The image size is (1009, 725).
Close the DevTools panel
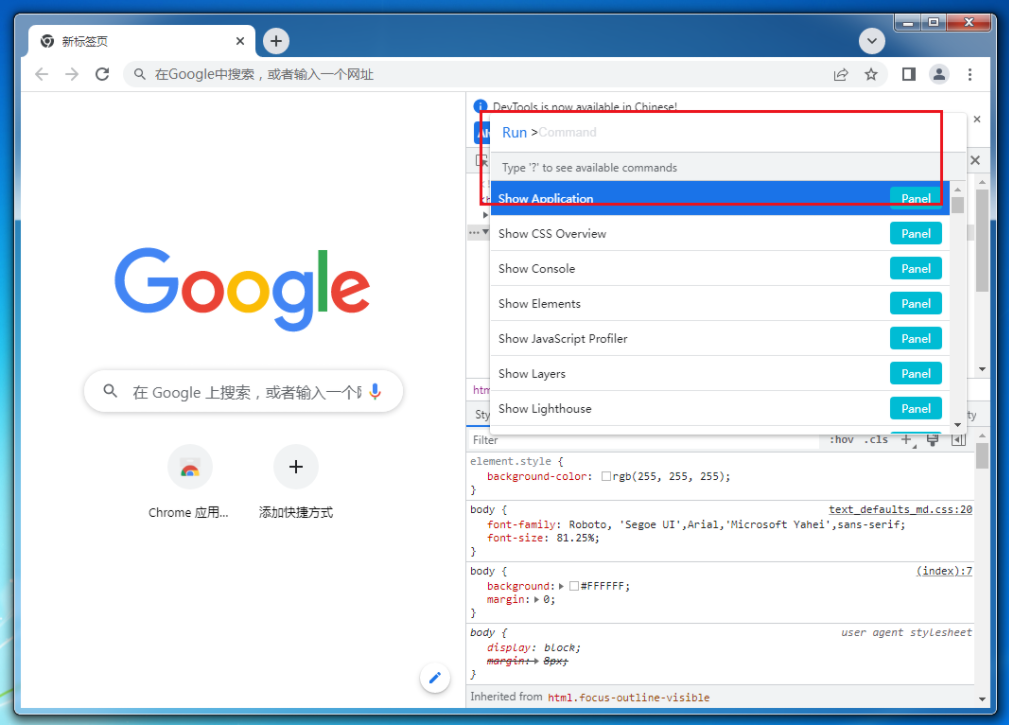975,160
